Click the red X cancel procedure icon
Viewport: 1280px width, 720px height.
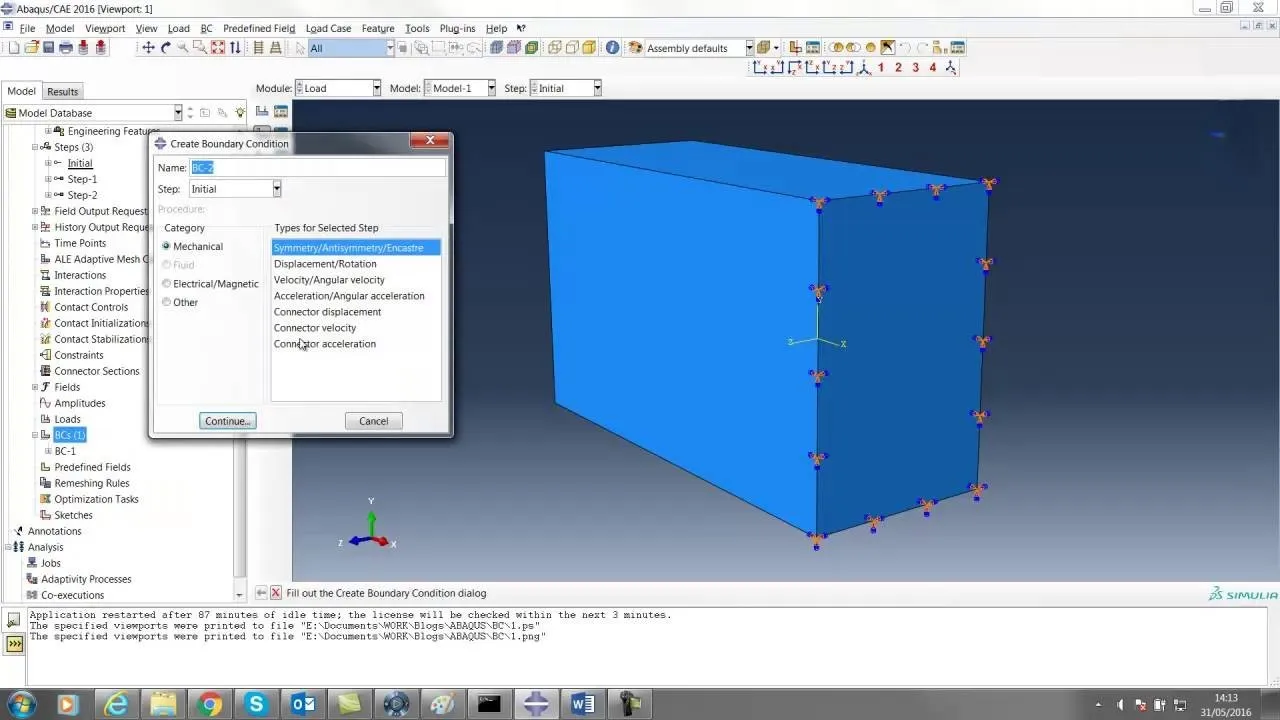276,593
